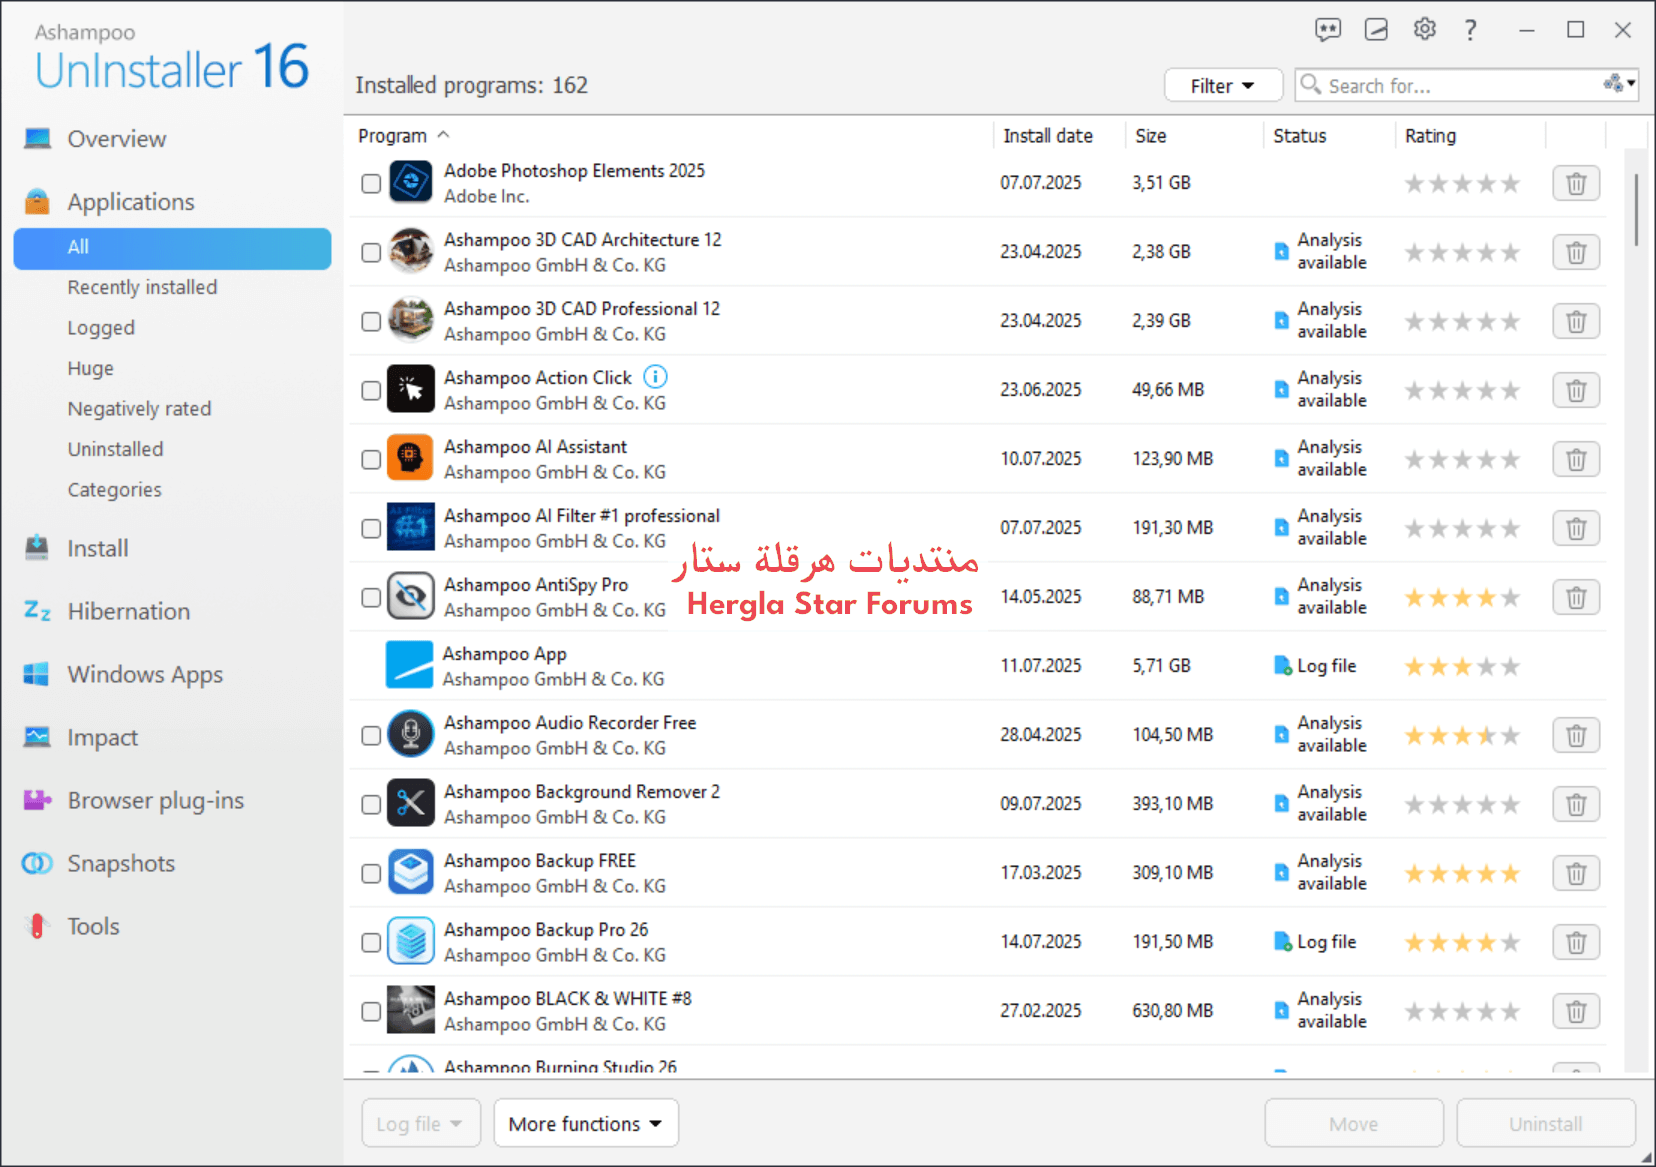Open Browser plug-ins section

[x=155, y=800]
